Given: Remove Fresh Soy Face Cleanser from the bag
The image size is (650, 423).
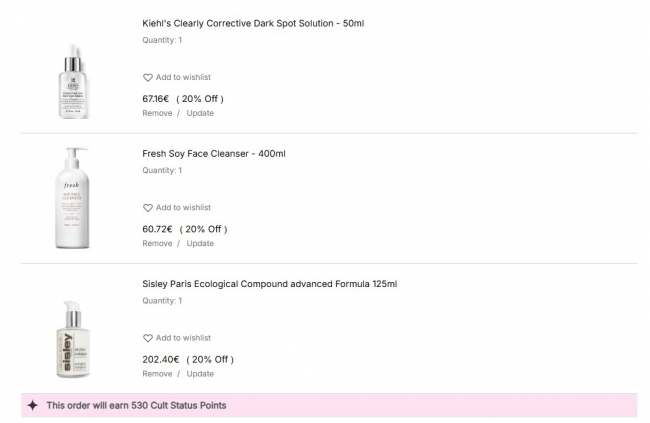Looking at the screenshot, I should tap(157, 243).
